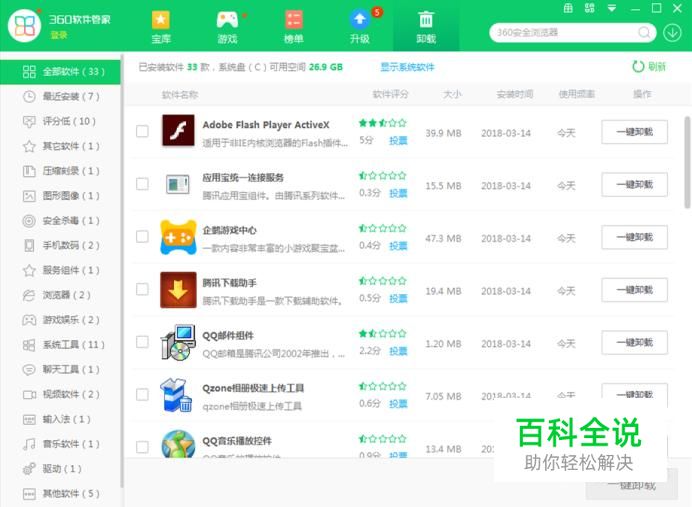Open the 宝库 software library tab
Screen dimensions: 692x507
161,26
